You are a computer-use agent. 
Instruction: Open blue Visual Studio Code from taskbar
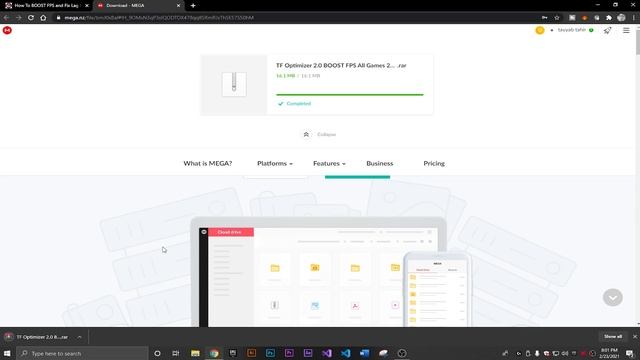point(345,353)
